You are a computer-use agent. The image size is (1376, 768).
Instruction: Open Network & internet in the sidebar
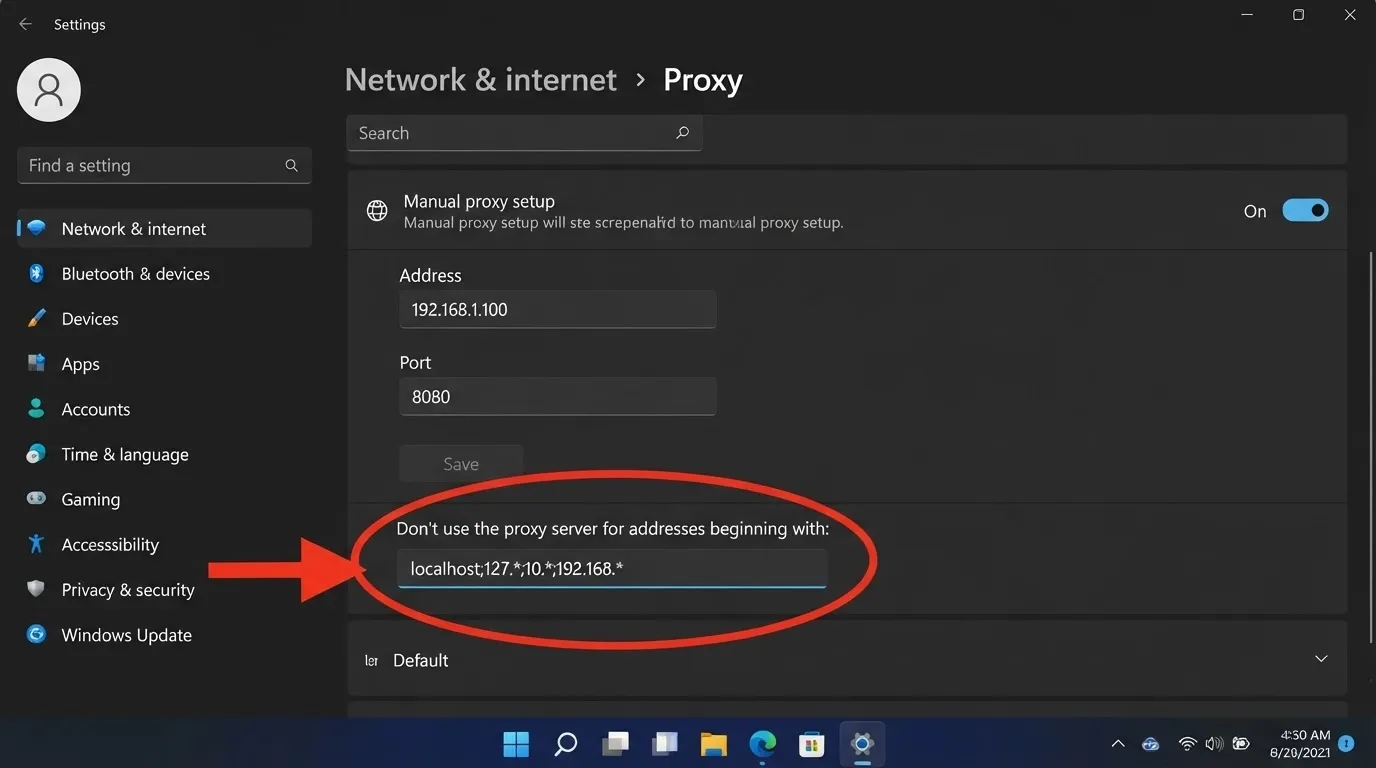[165, 229]
